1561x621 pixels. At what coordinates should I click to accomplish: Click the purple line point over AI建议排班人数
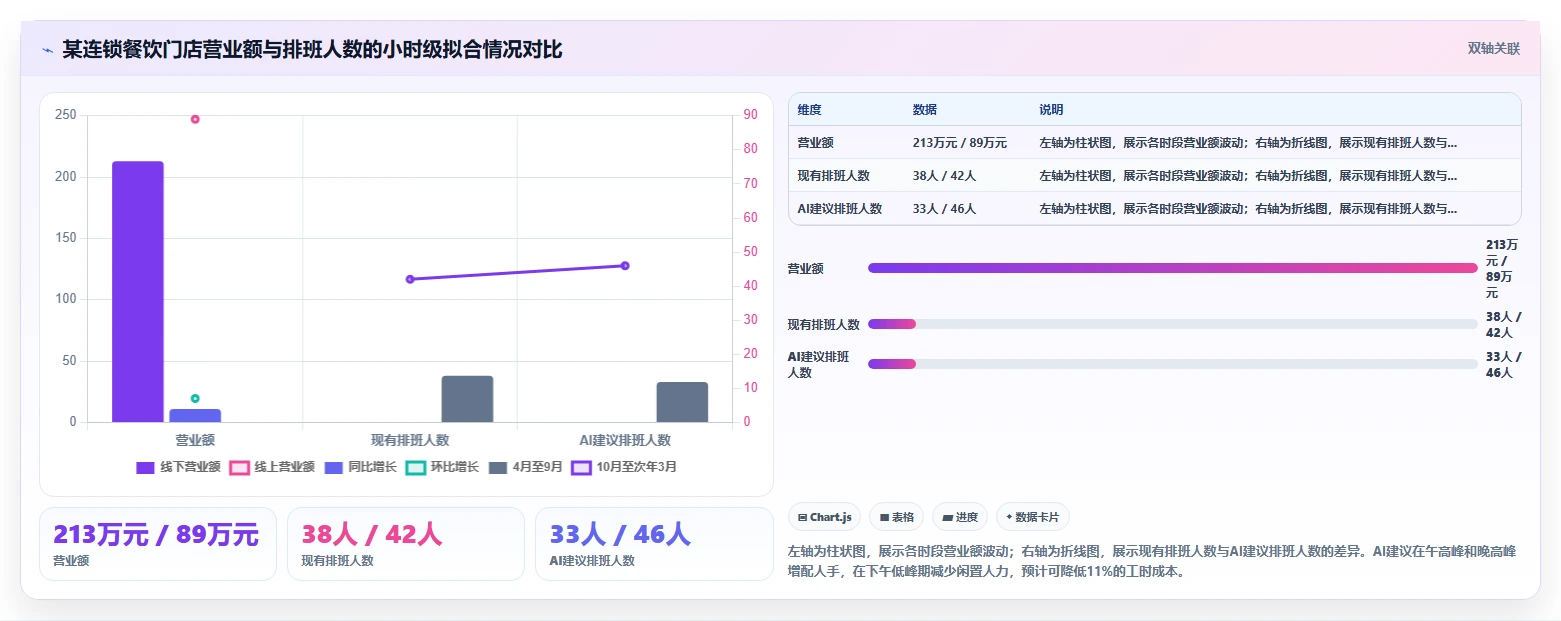[625, 265]
